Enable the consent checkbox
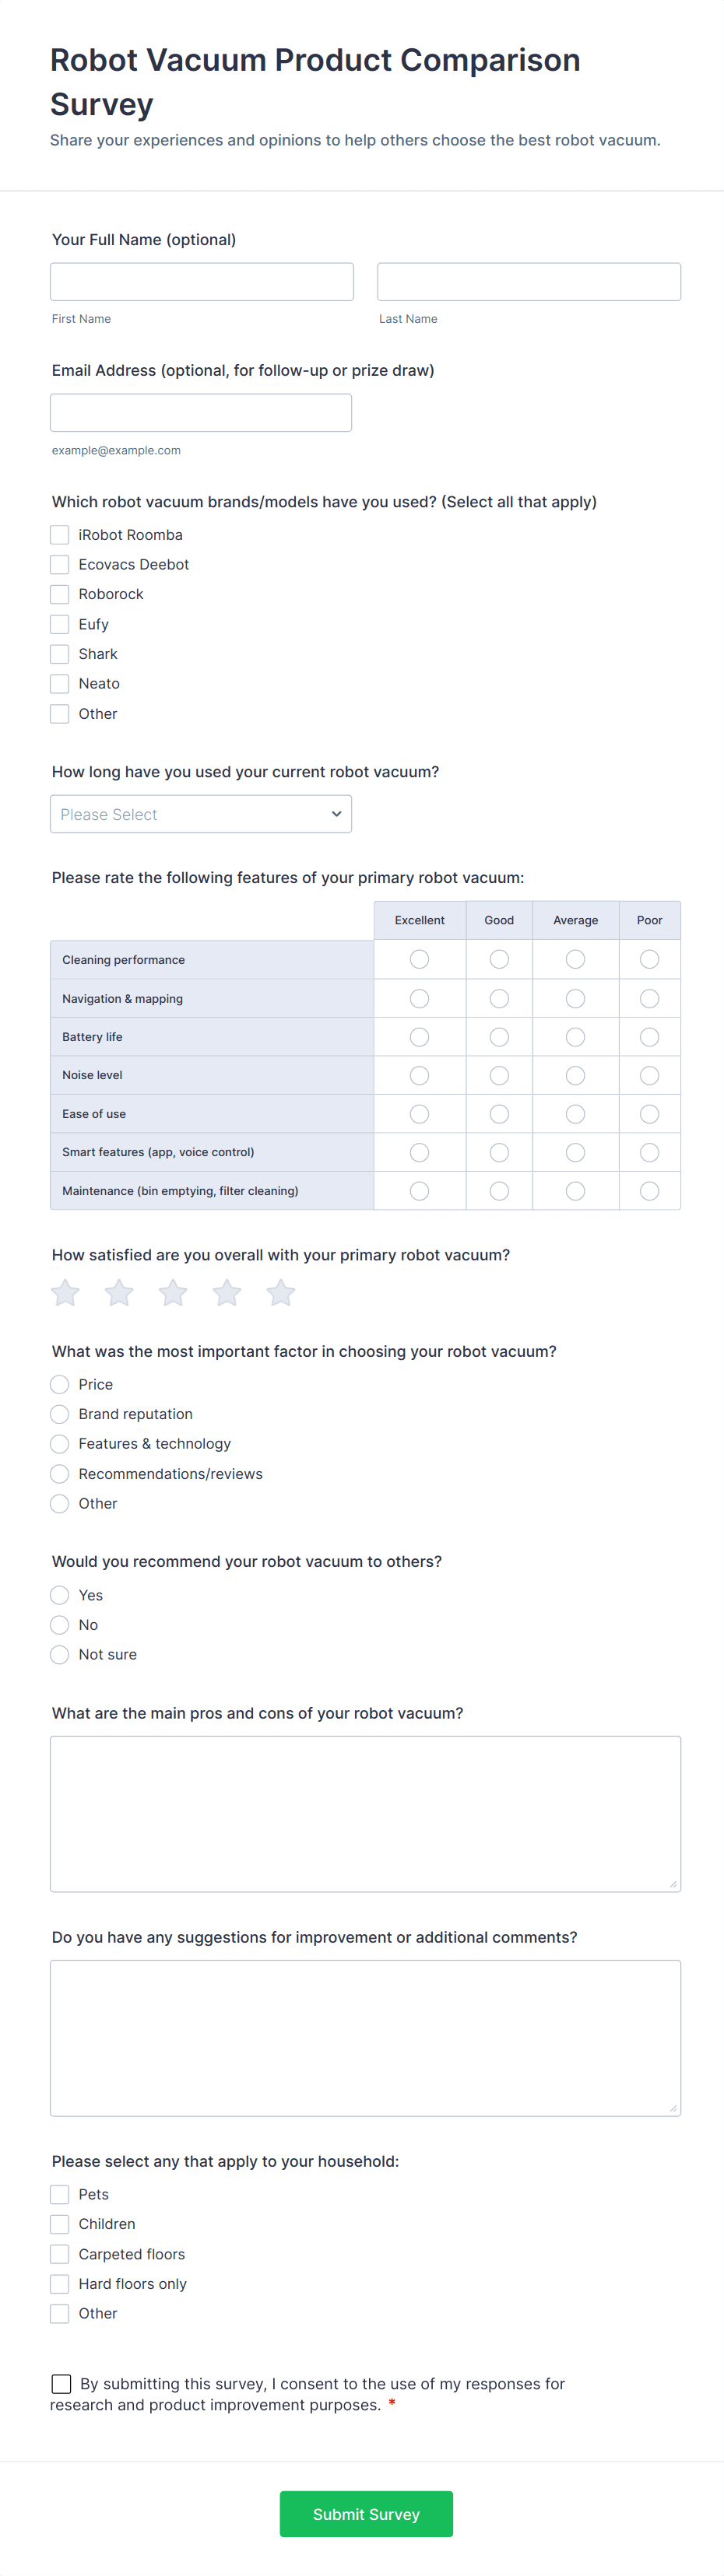The image size is (724, 2576). click(x=61, y=2384)
